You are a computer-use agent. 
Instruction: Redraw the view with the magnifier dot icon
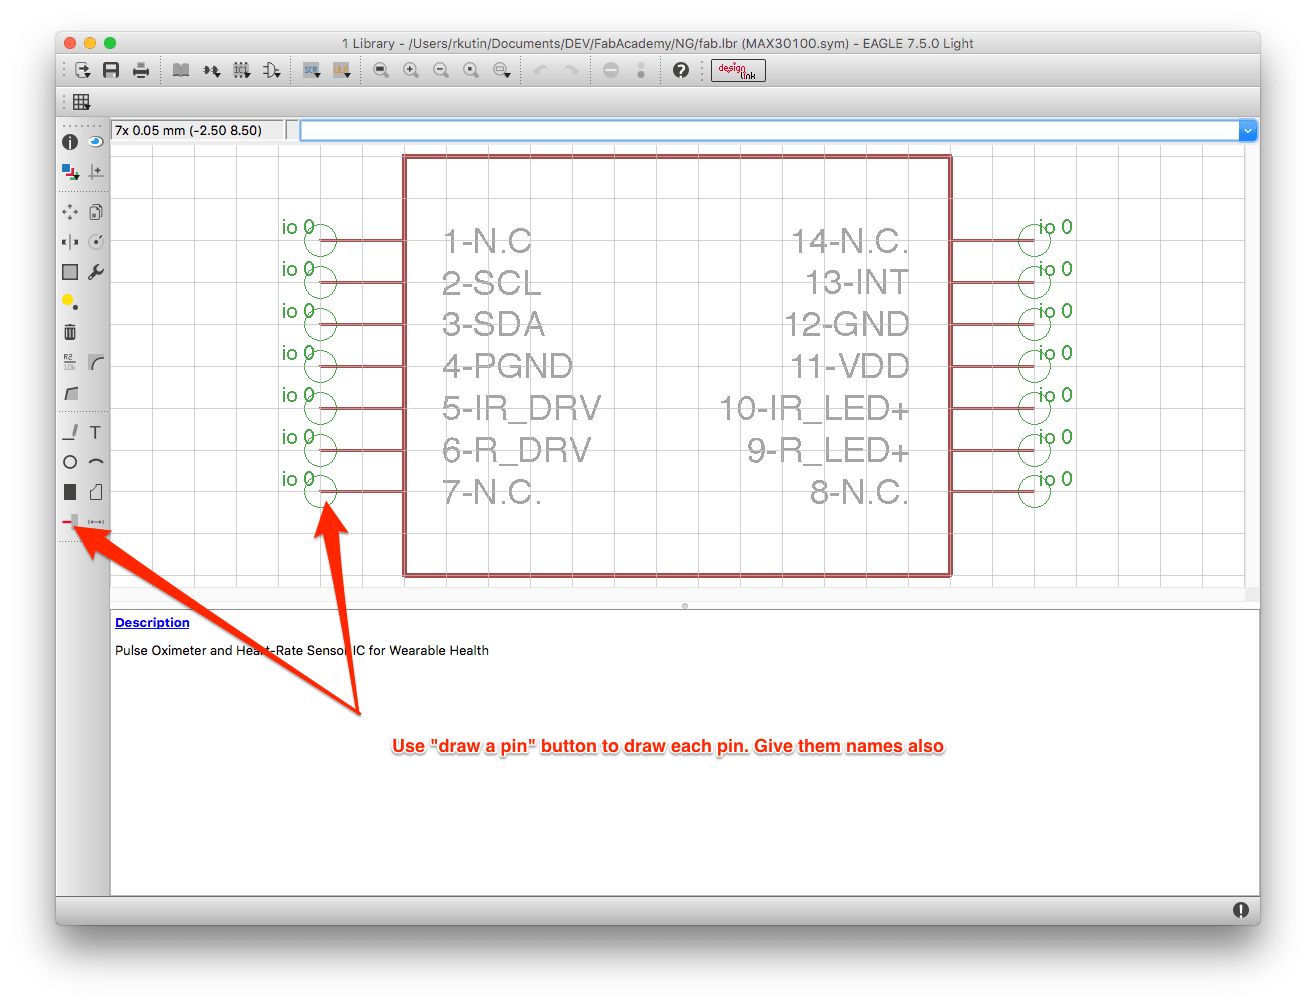click(471, 70)
